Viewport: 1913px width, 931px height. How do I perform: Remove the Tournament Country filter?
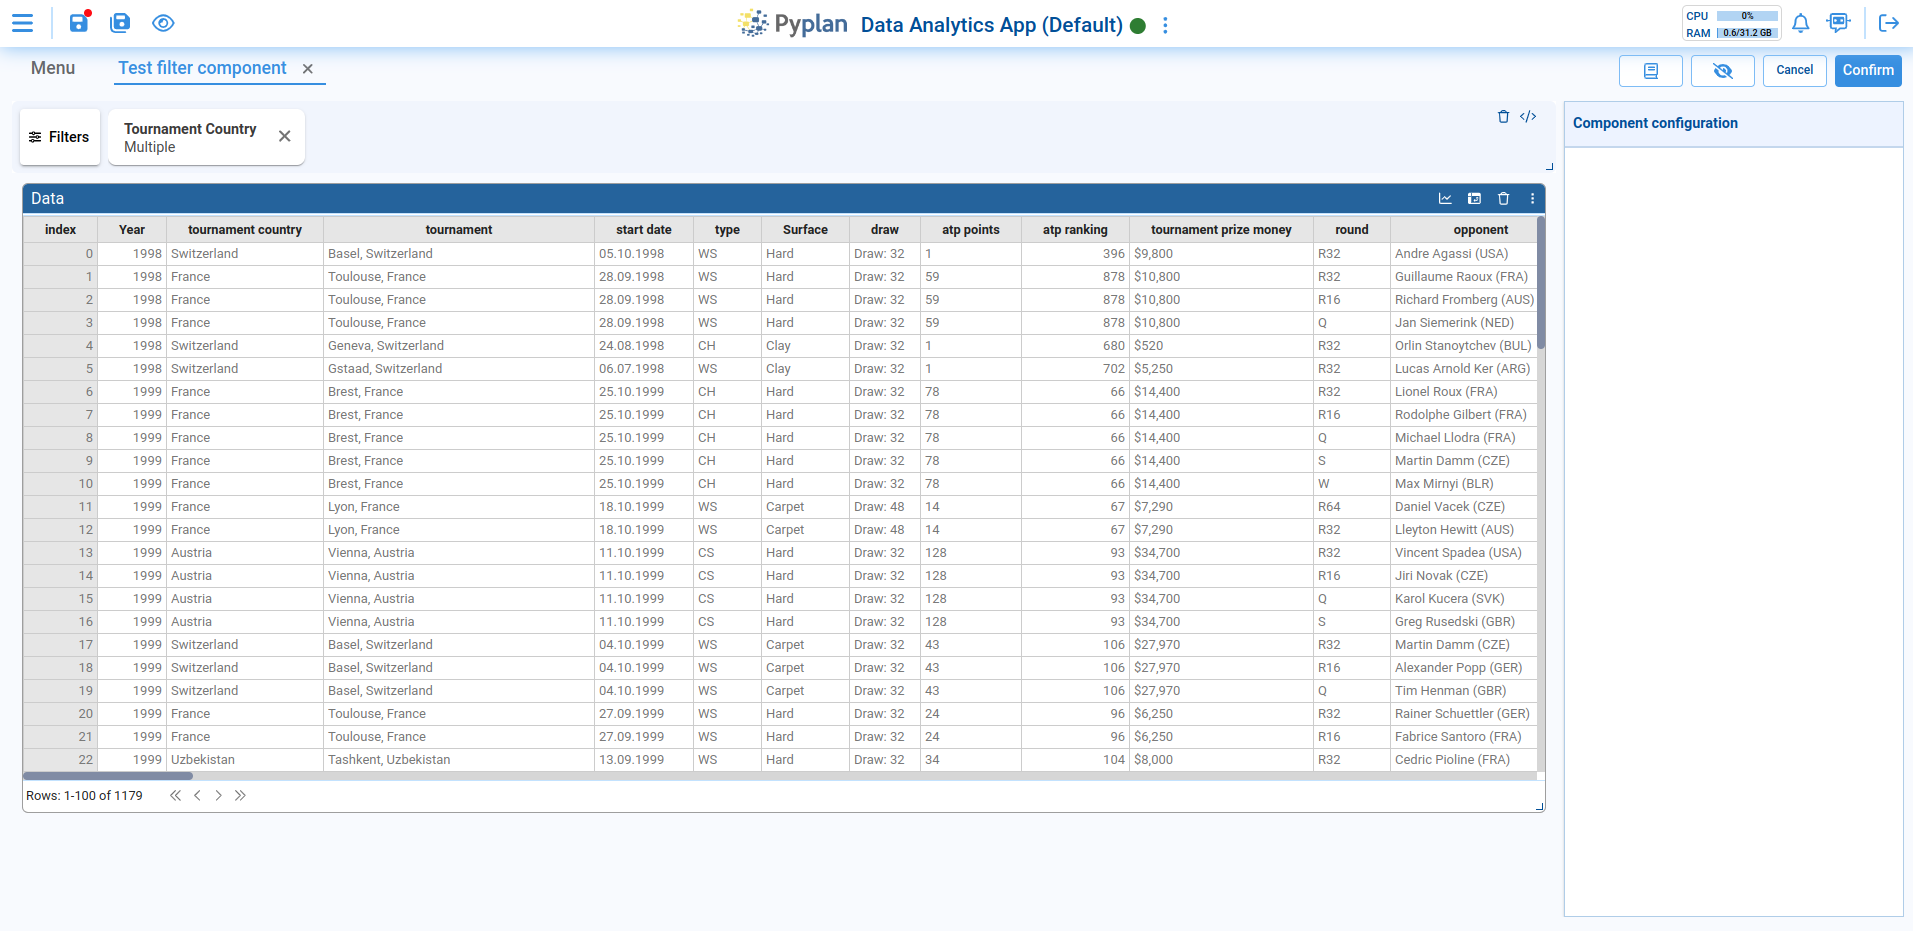pyautogui.click(x=285, y=137)
